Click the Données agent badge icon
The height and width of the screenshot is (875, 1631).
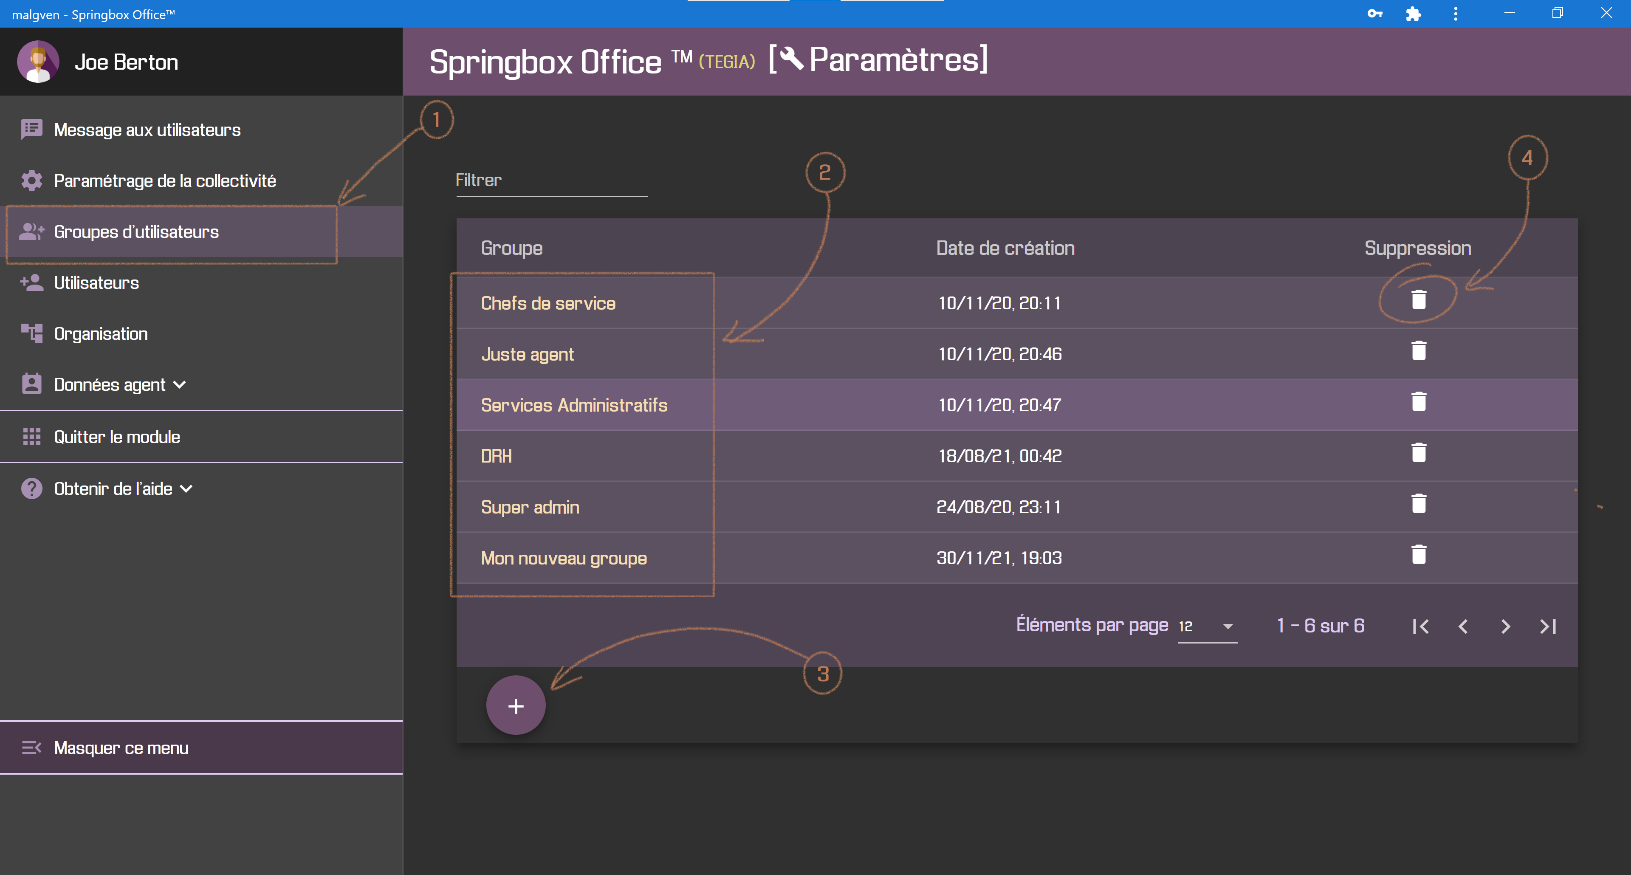(32, 384)
